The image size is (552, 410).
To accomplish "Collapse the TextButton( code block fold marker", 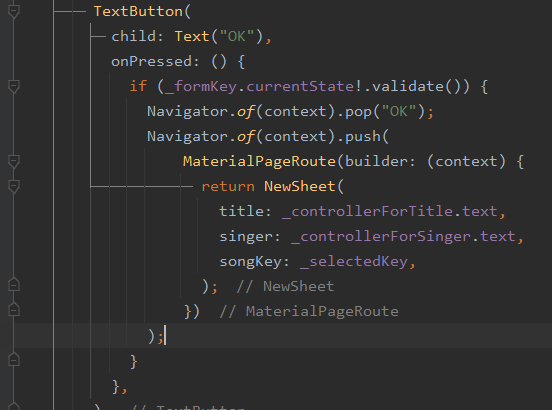I will click(14, 11).
